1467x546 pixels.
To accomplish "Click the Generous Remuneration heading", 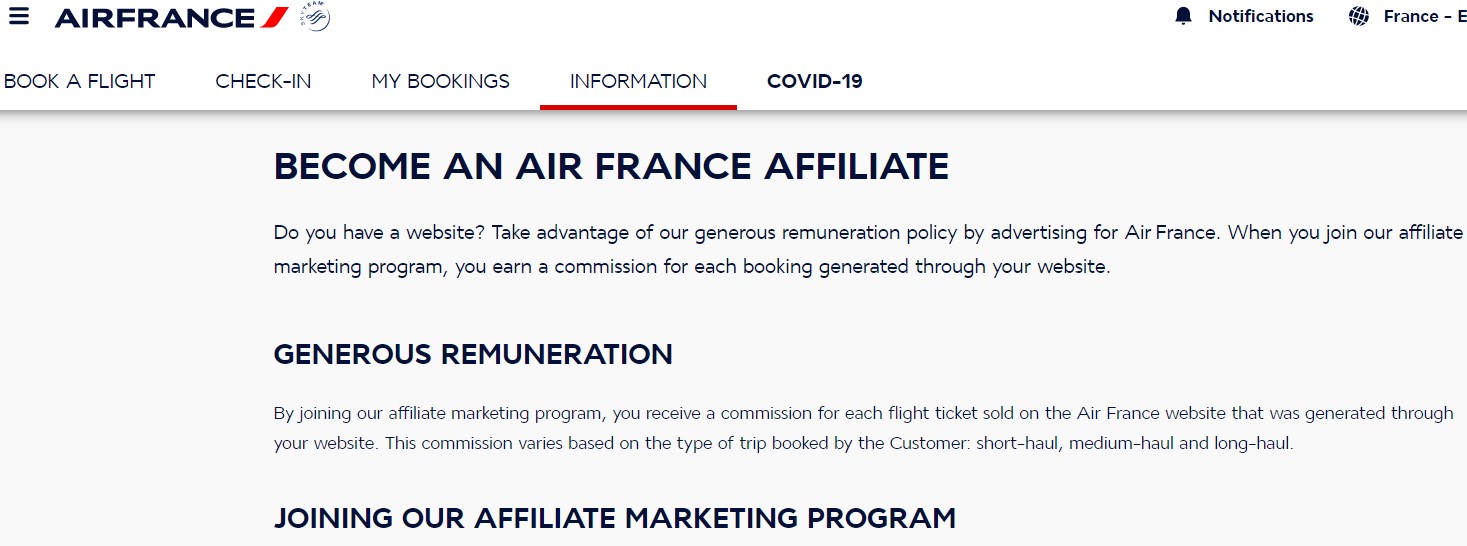I will coord(473,354).
